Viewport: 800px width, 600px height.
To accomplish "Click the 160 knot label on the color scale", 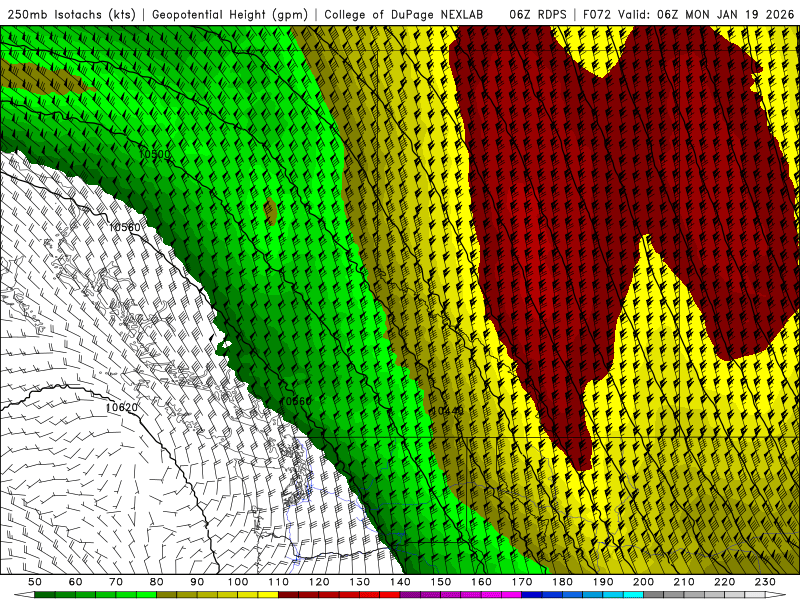I will pyautogui.click(x=481, y=582).
